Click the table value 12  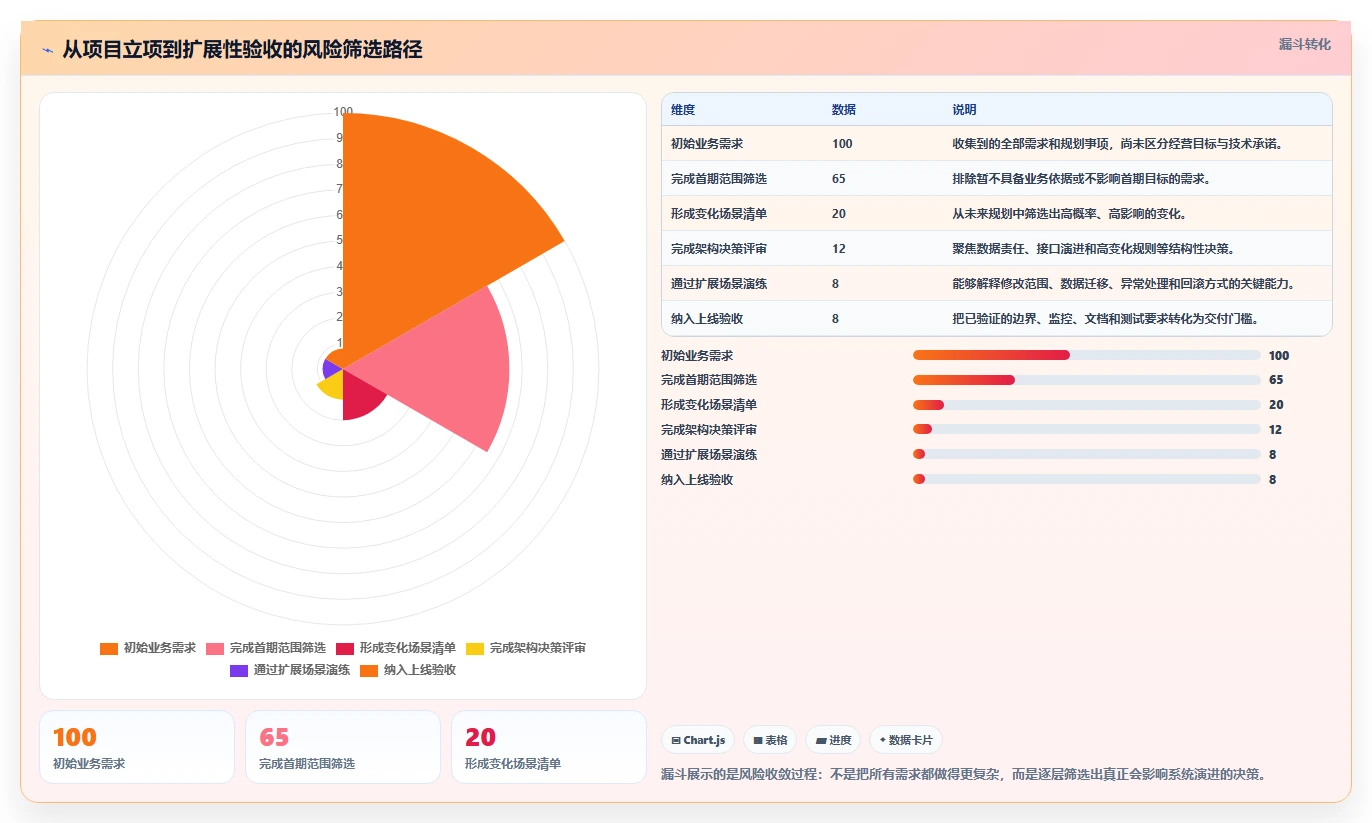point(838,249)
